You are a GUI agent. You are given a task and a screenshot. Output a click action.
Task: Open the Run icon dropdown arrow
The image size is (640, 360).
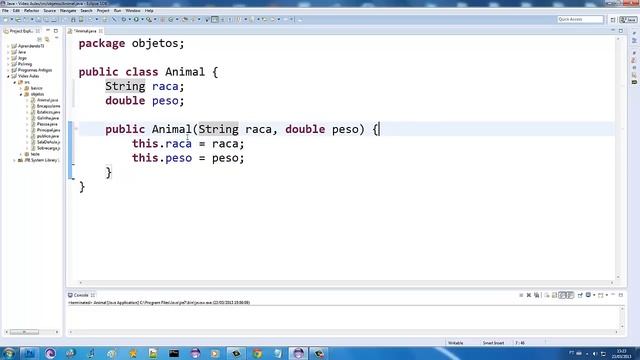click(142, 20)
